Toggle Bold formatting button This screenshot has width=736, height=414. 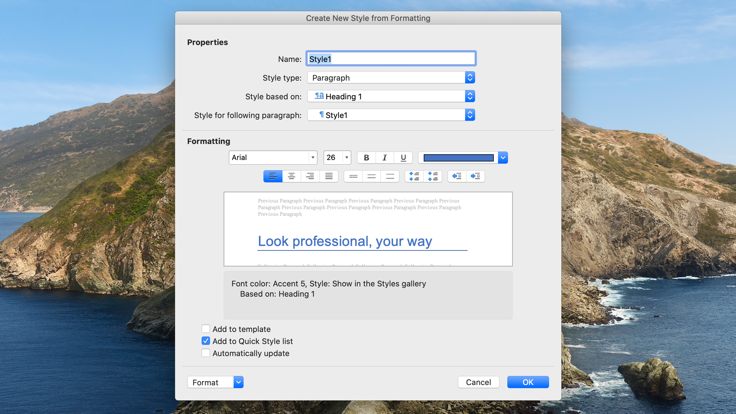366,158
